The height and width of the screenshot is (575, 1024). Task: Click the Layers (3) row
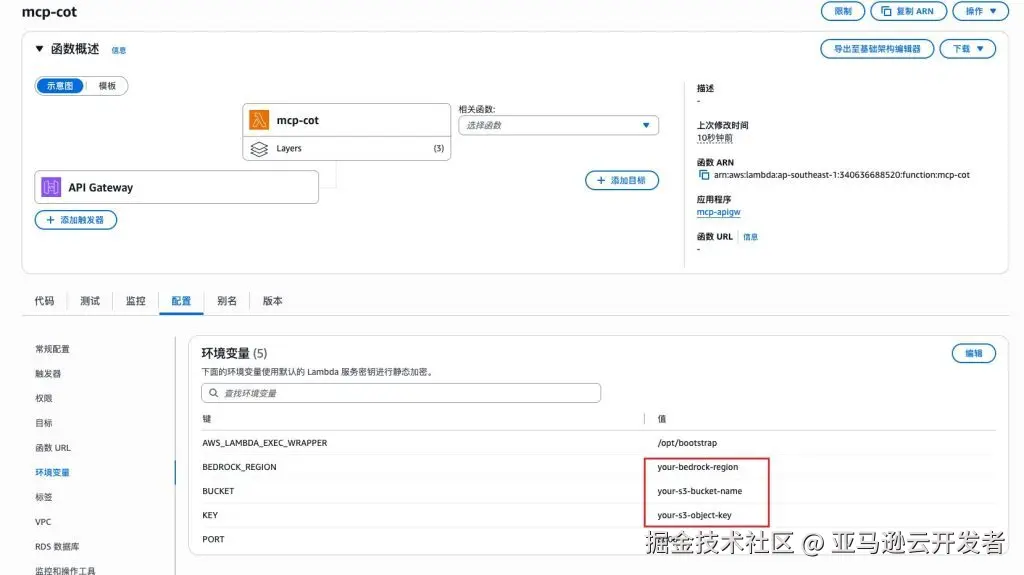click(x=347, y=149)
